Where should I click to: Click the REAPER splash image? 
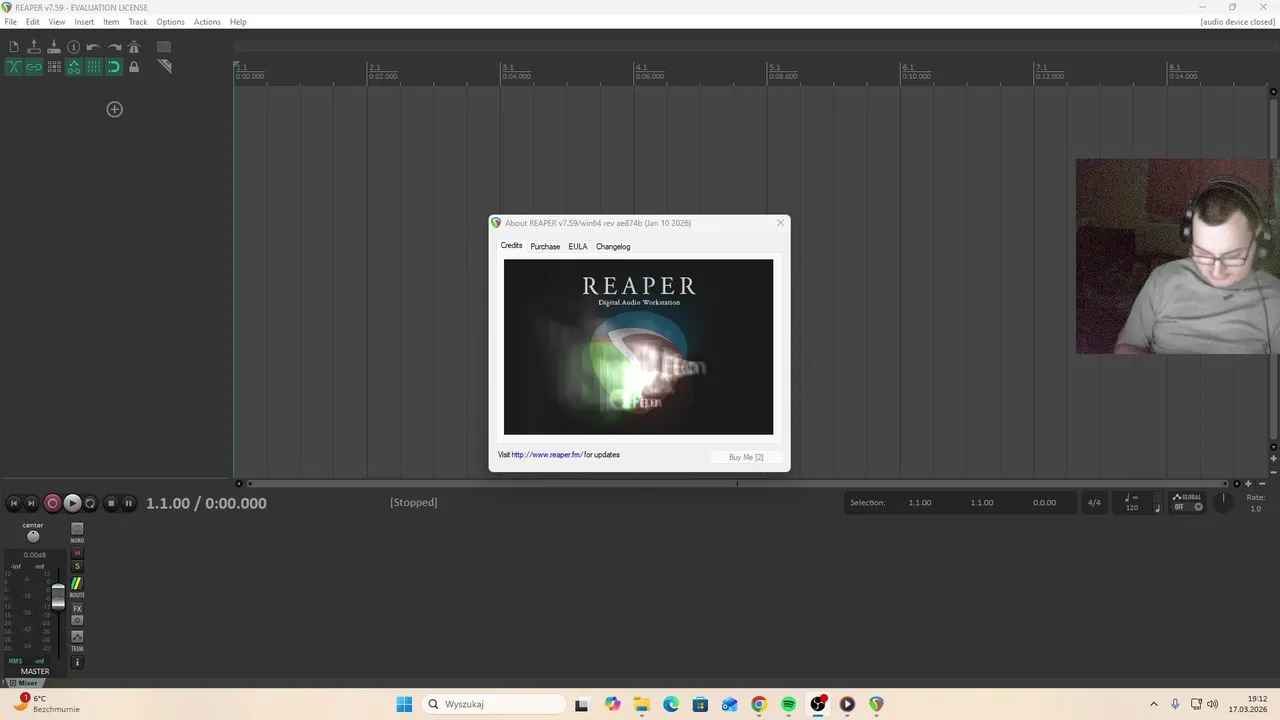[x=638, y=347]
